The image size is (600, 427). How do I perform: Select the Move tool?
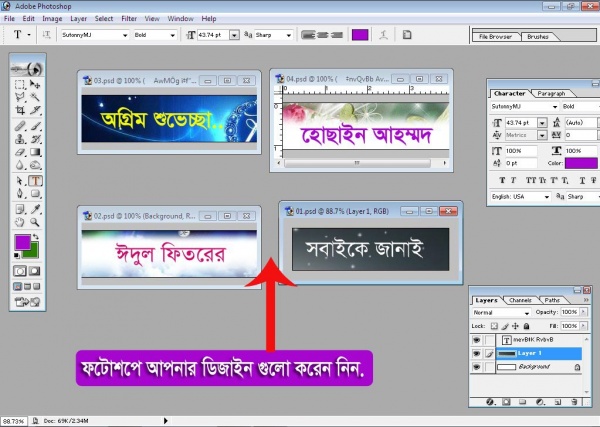point(35,84)
